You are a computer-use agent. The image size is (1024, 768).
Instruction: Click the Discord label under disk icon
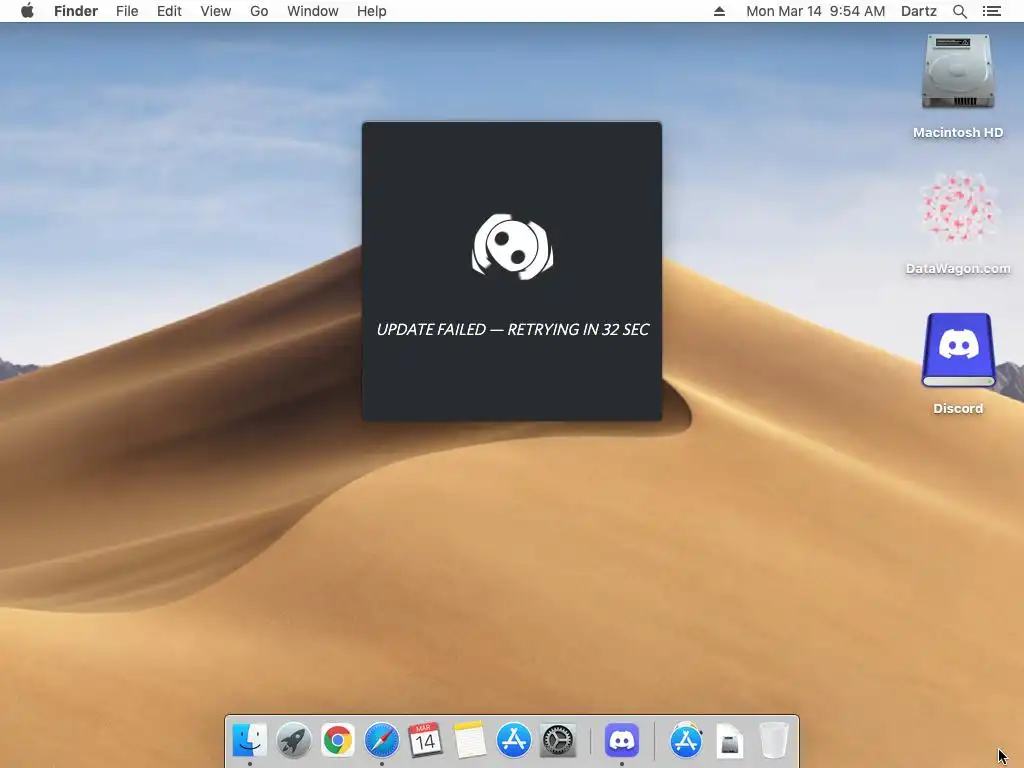tap(958, 408)
